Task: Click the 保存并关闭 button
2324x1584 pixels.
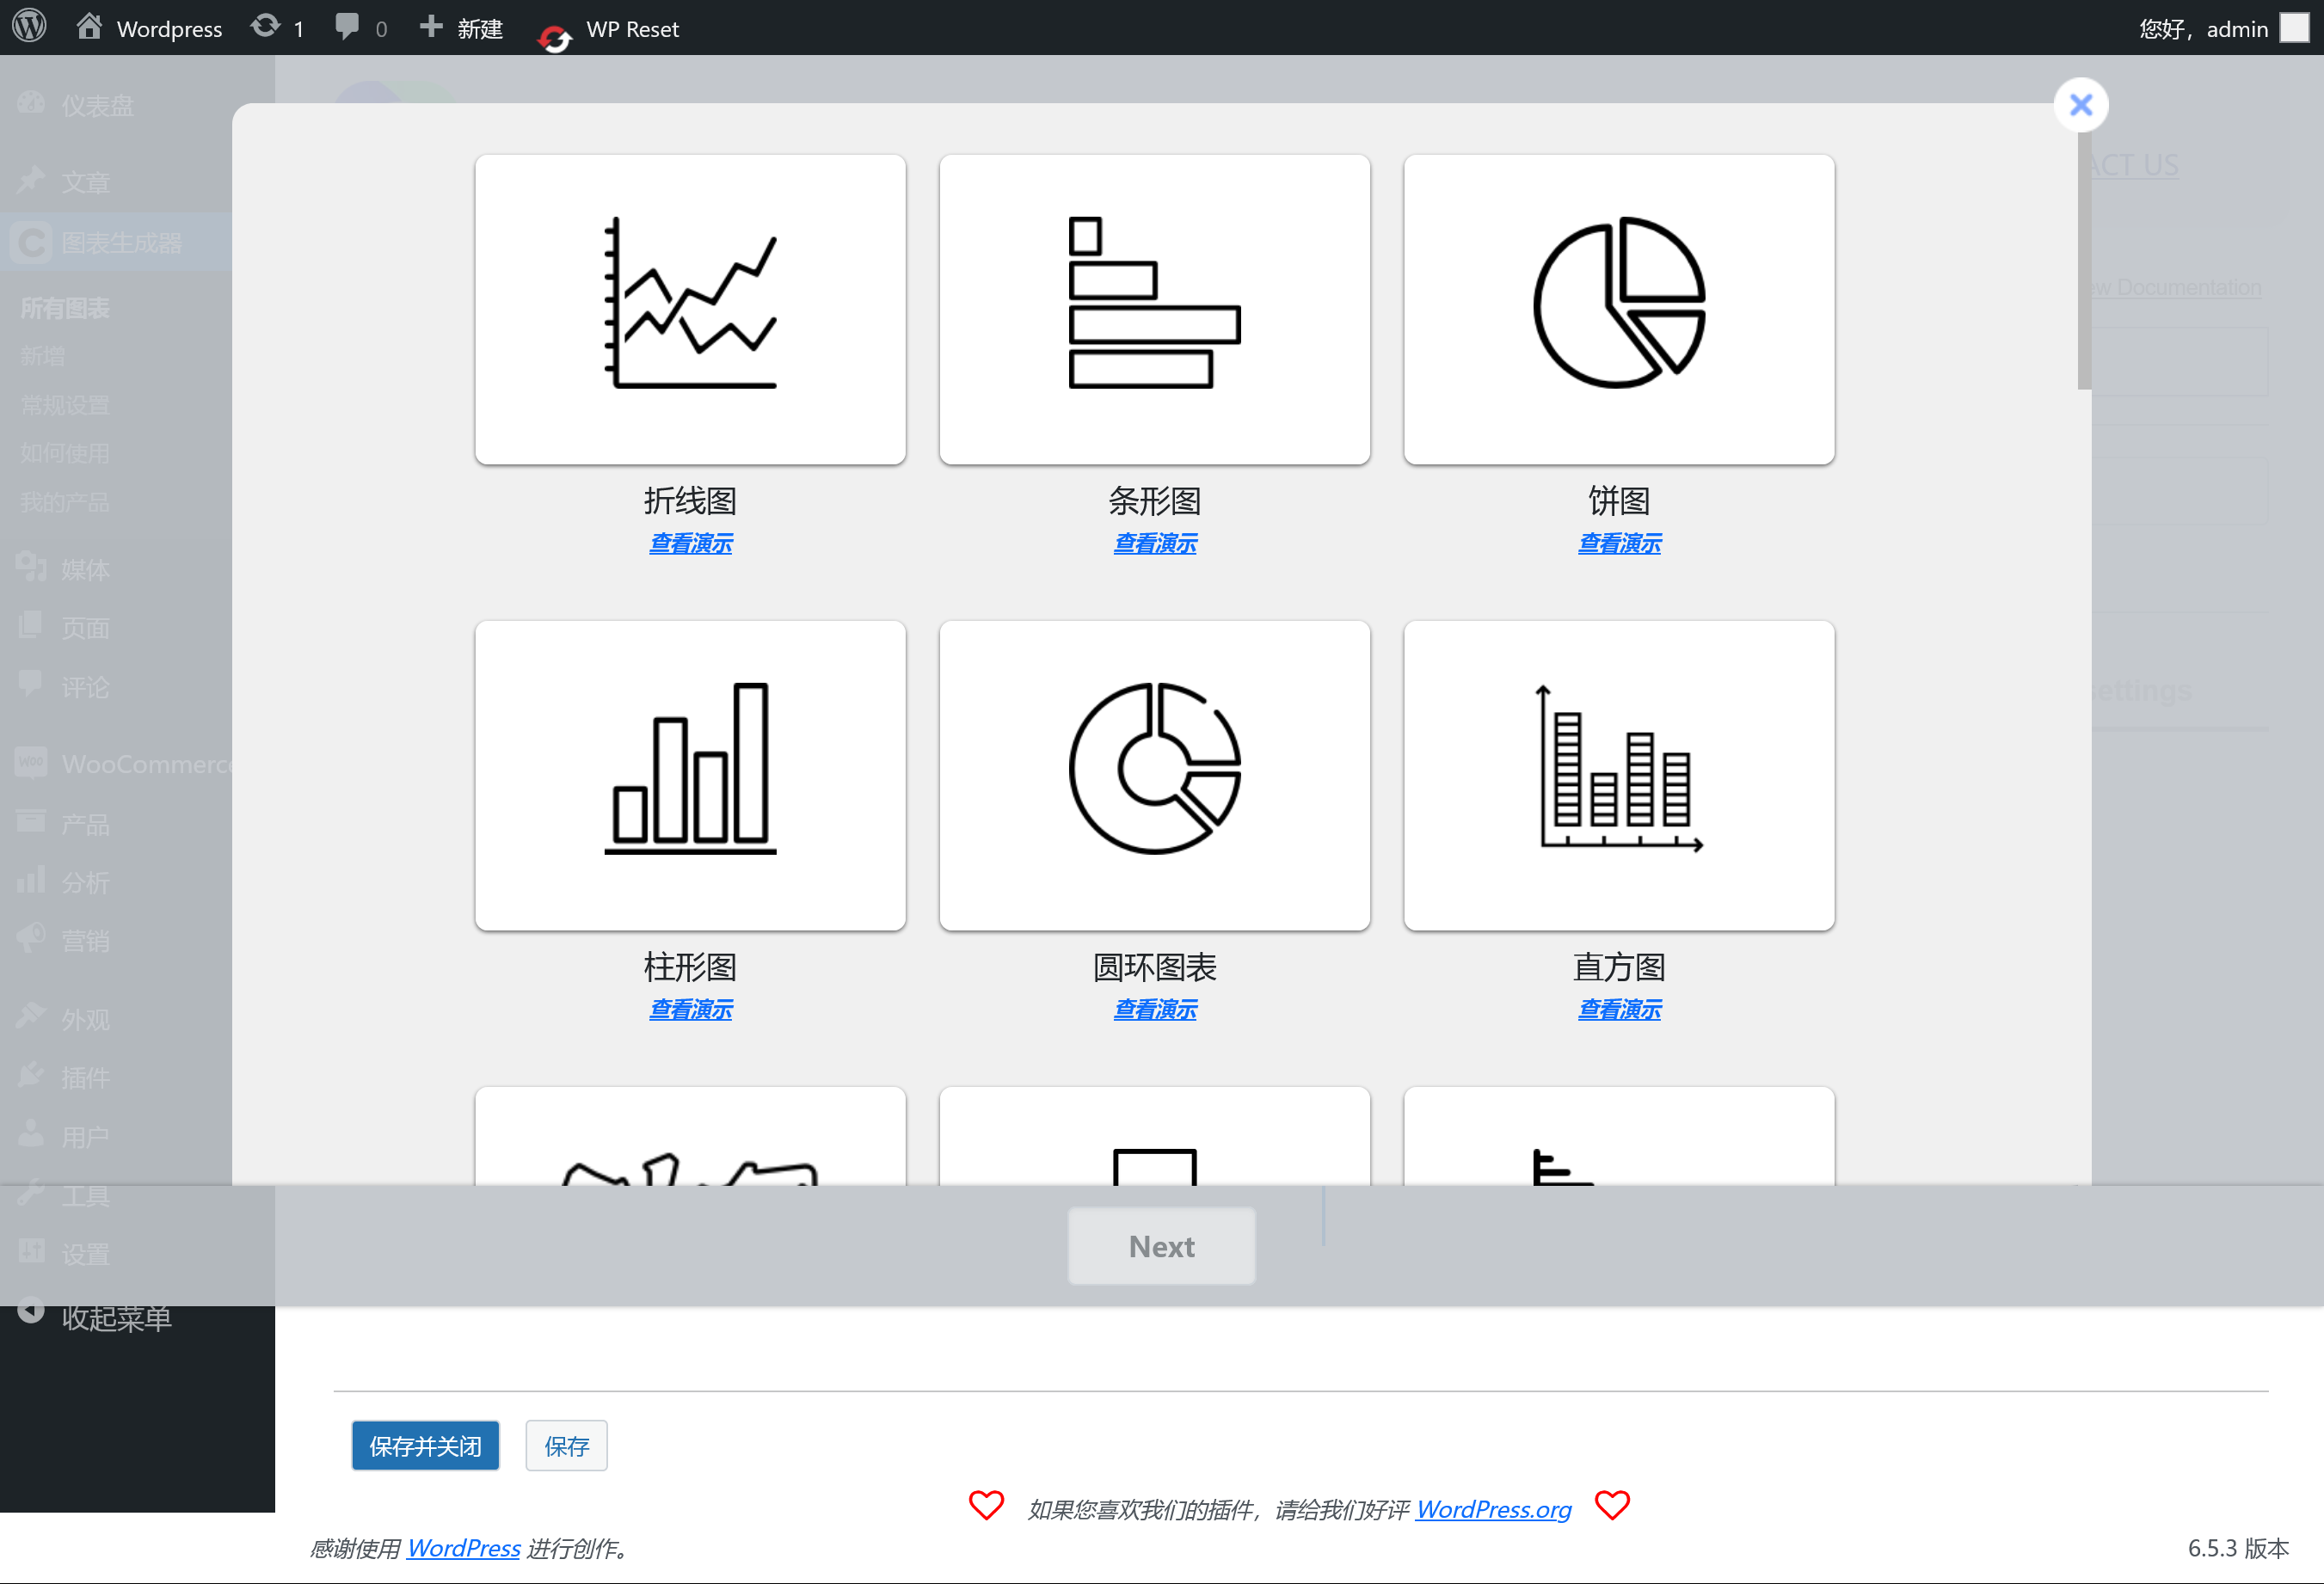Action: point(425,1445)
